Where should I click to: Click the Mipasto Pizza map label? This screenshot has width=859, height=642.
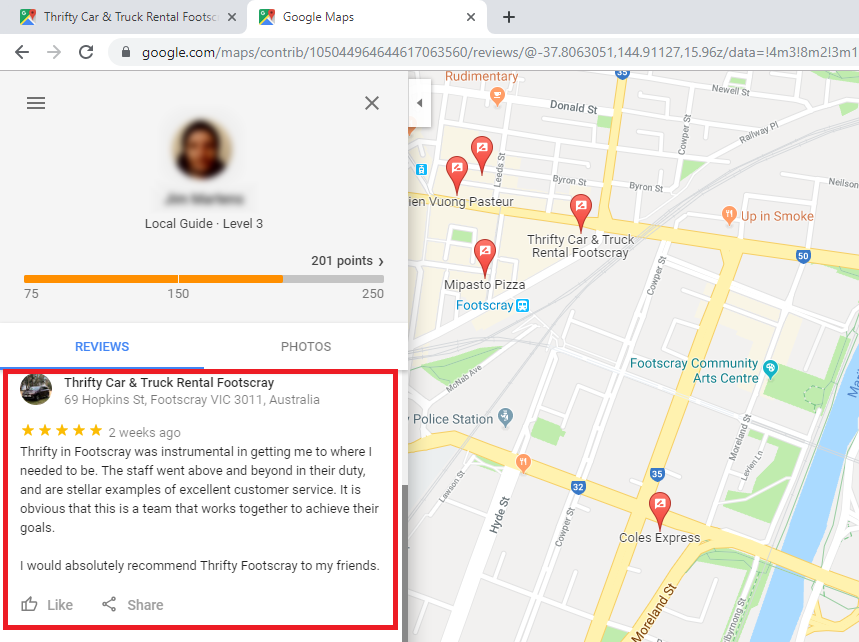485,285
